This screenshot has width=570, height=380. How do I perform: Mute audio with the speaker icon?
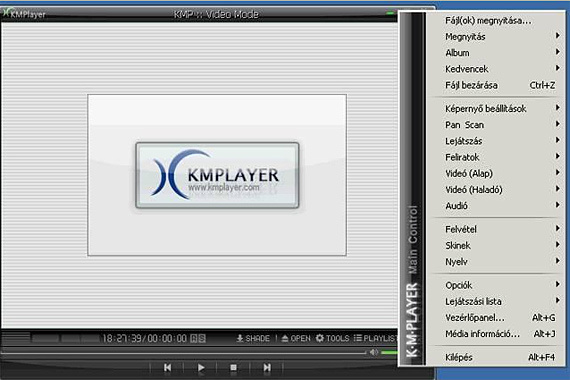(x=374, y=352)
